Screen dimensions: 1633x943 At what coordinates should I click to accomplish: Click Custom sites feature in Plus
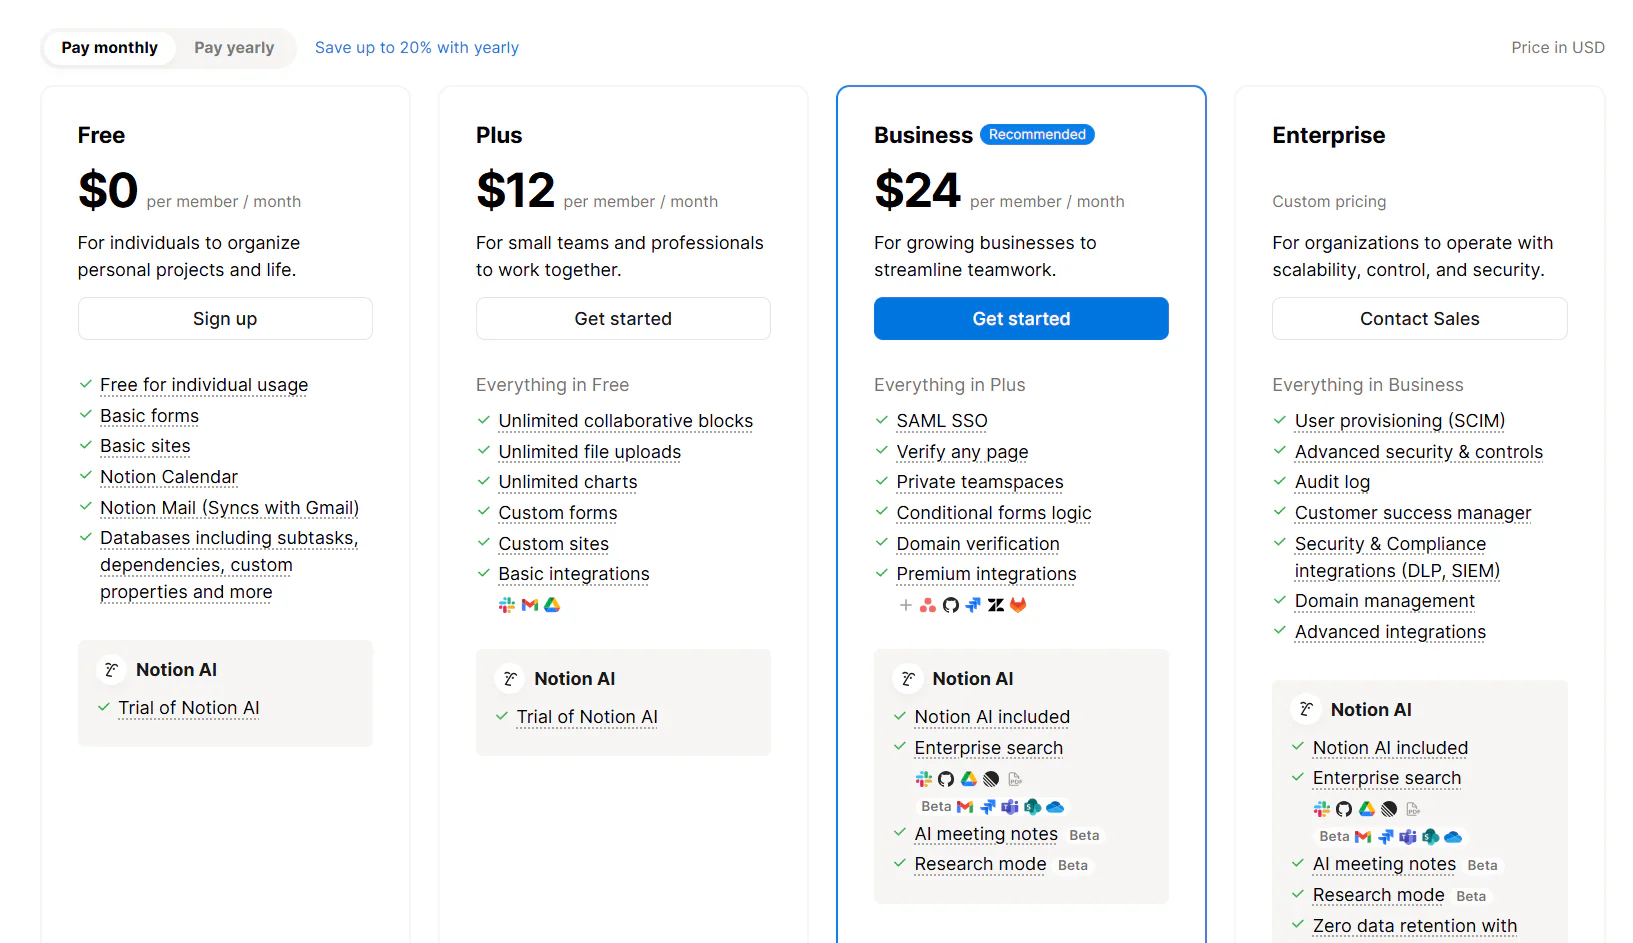pyautogui.click(x=554, y=544)
